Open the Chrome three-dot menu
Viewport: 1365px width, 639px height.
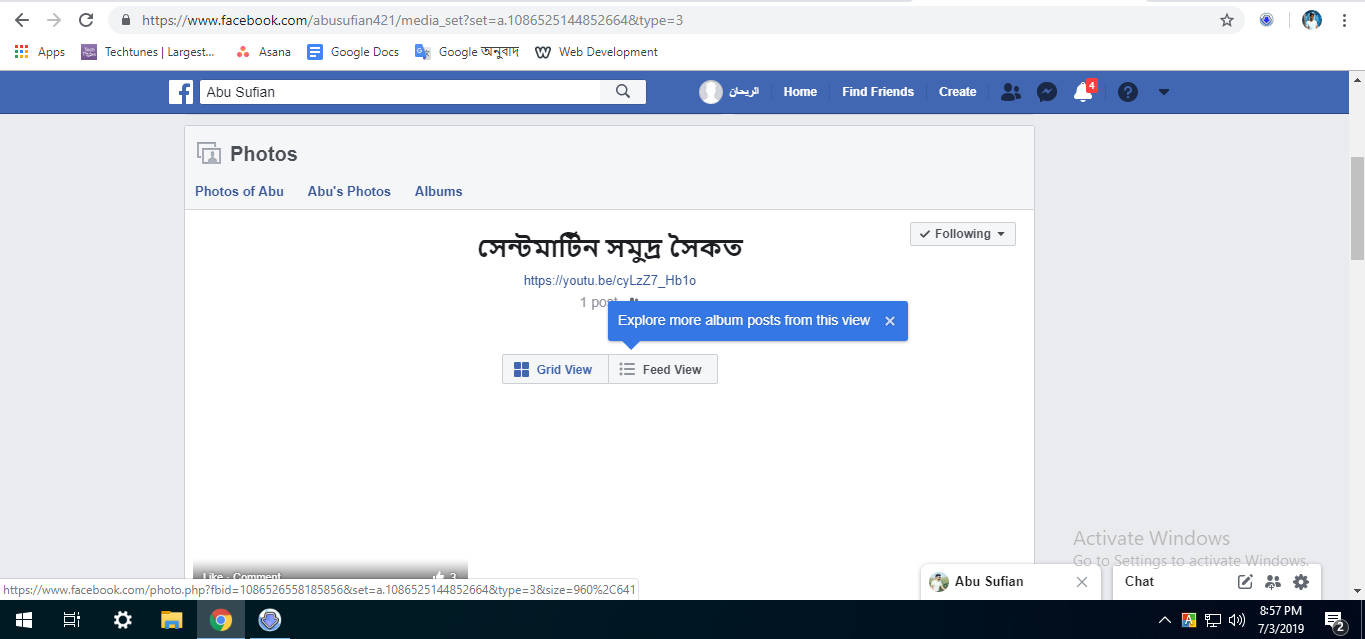pyautogui.click(x=1343, y=20)
